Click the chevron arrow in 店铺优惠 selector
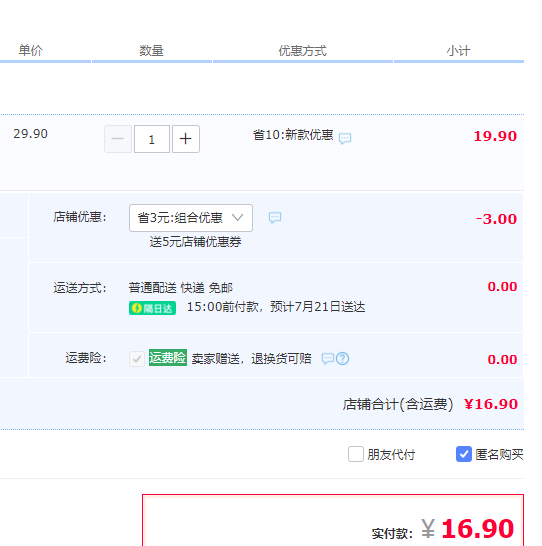 (x=237, y=218)
